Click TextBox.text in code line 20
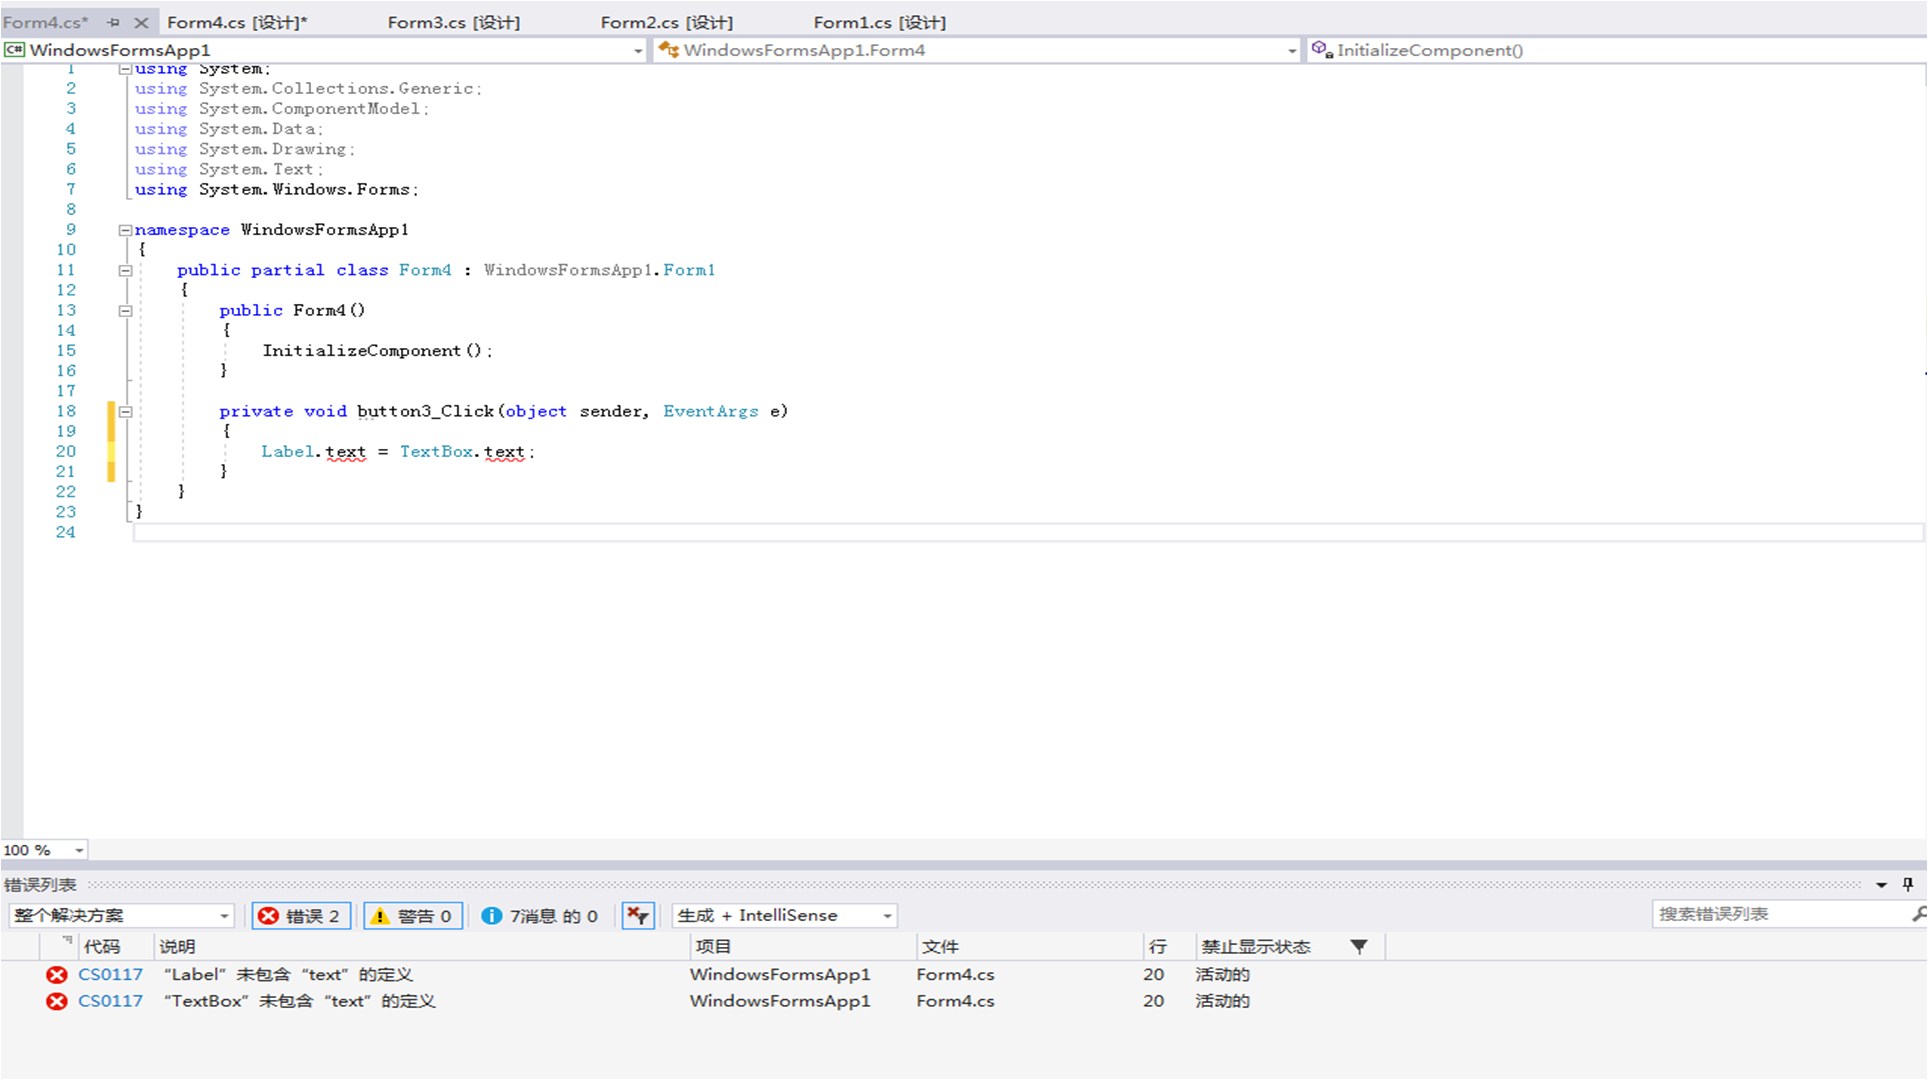Screen dimensions: 1928x1080 point(462,452)
